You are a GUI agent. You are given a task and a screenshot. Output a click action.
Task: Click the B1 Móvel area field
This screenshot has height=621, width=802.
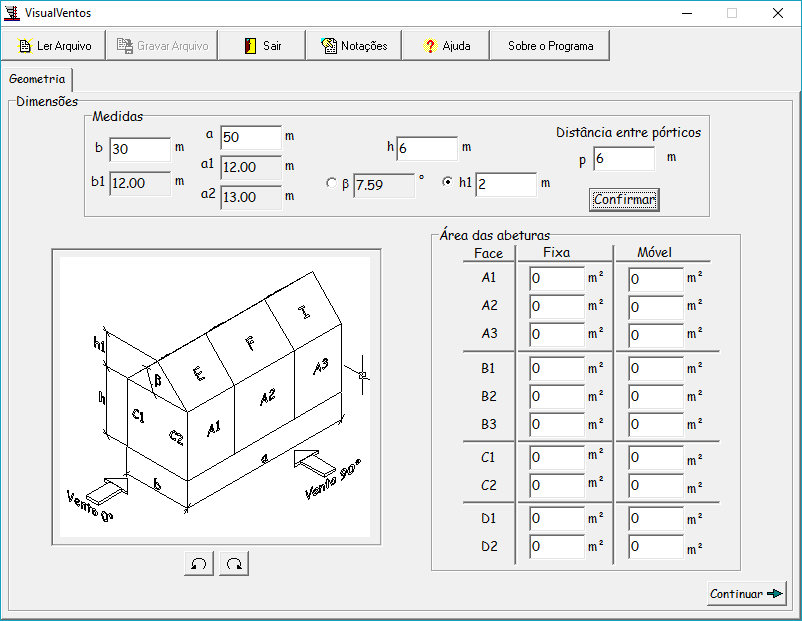[x=656, y=369]
